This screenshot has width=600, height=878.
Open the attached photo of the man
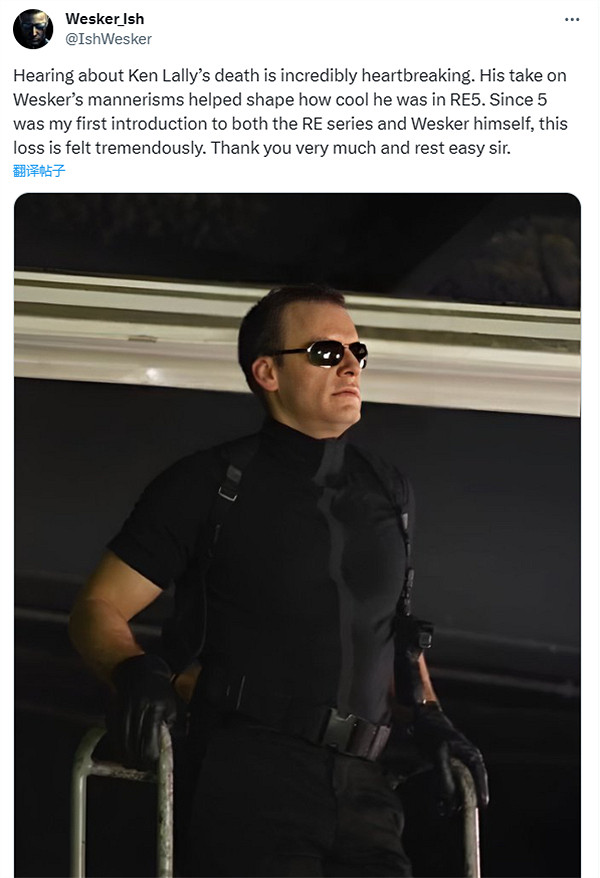297,535
